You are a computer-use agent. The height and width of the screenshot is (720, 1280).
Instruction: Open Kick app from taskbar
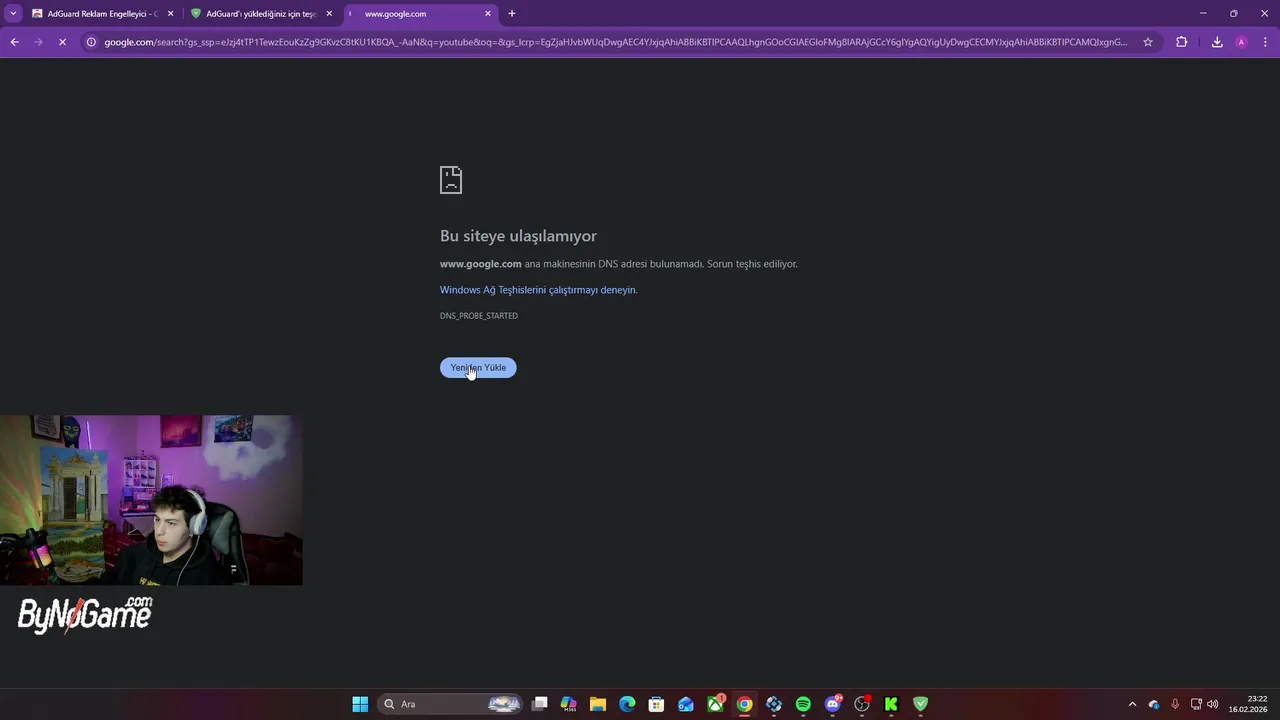891,704
